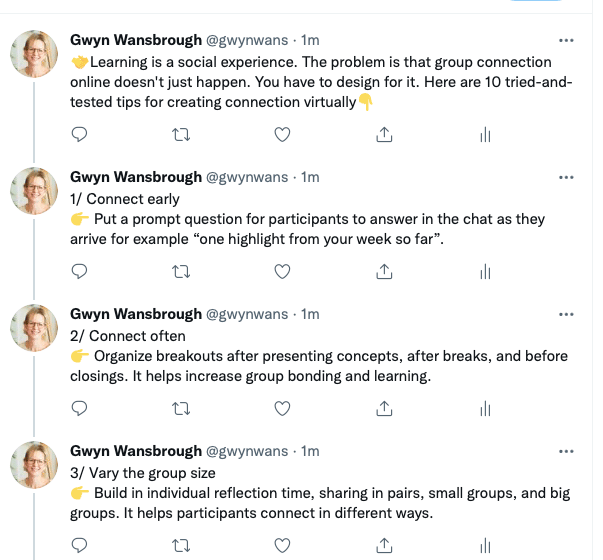Retweet the 'Learning is a social experience' tweet

[x=182, y=134]
